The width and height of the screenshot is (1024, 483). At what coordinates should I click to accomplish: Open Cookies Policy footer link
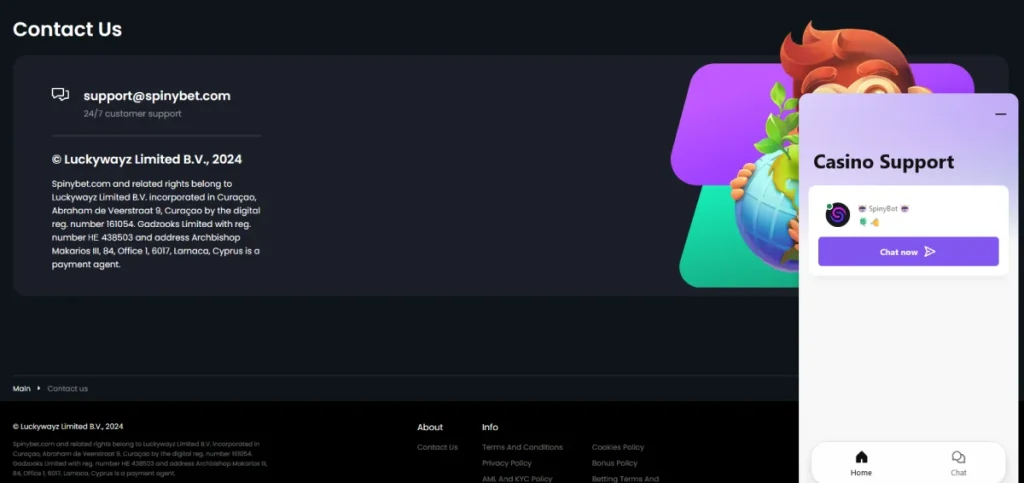[x=618, y=447]
